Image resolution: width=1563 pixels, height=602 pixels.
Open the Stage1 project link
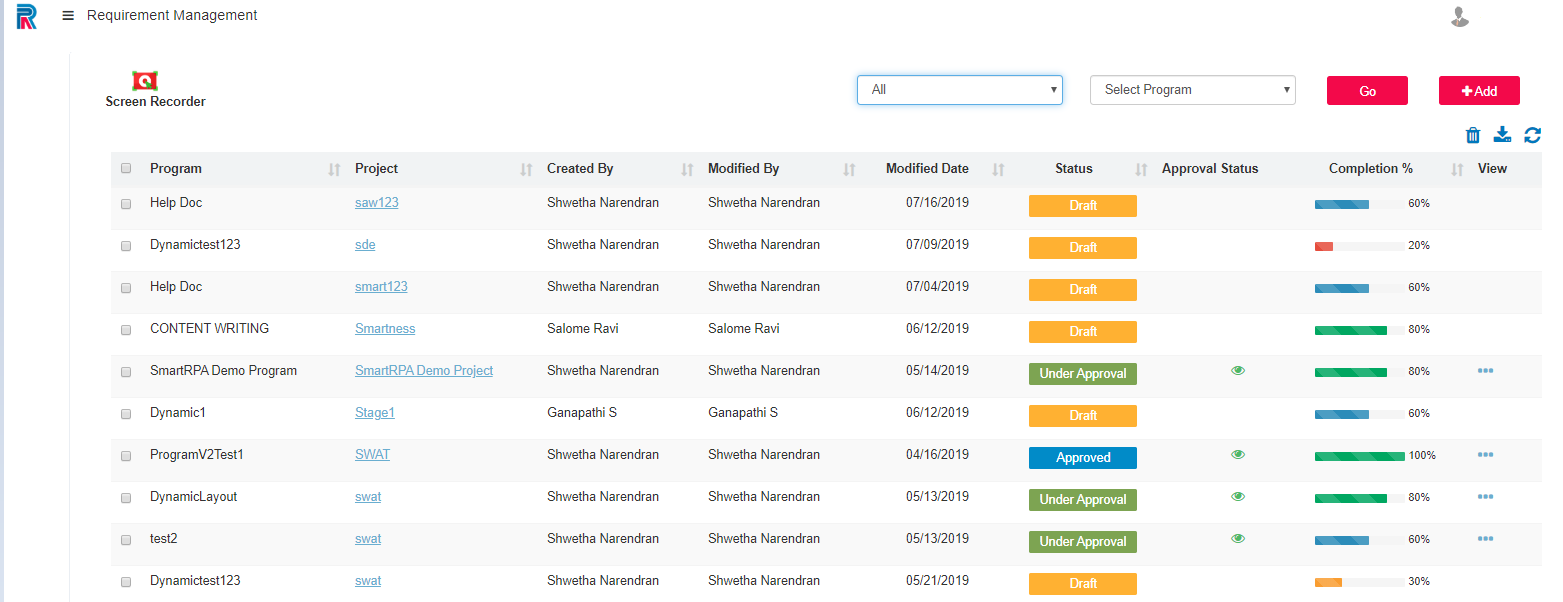click(x=375, y=413)
